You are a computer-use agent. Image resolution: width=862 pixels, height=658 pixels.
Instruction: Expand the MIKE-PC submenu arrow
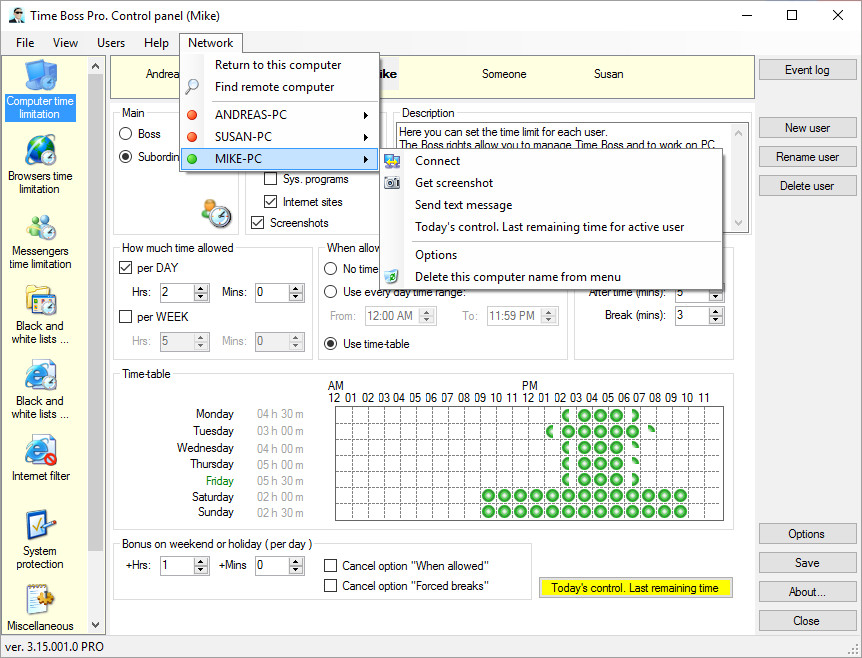tap(366, 159)
